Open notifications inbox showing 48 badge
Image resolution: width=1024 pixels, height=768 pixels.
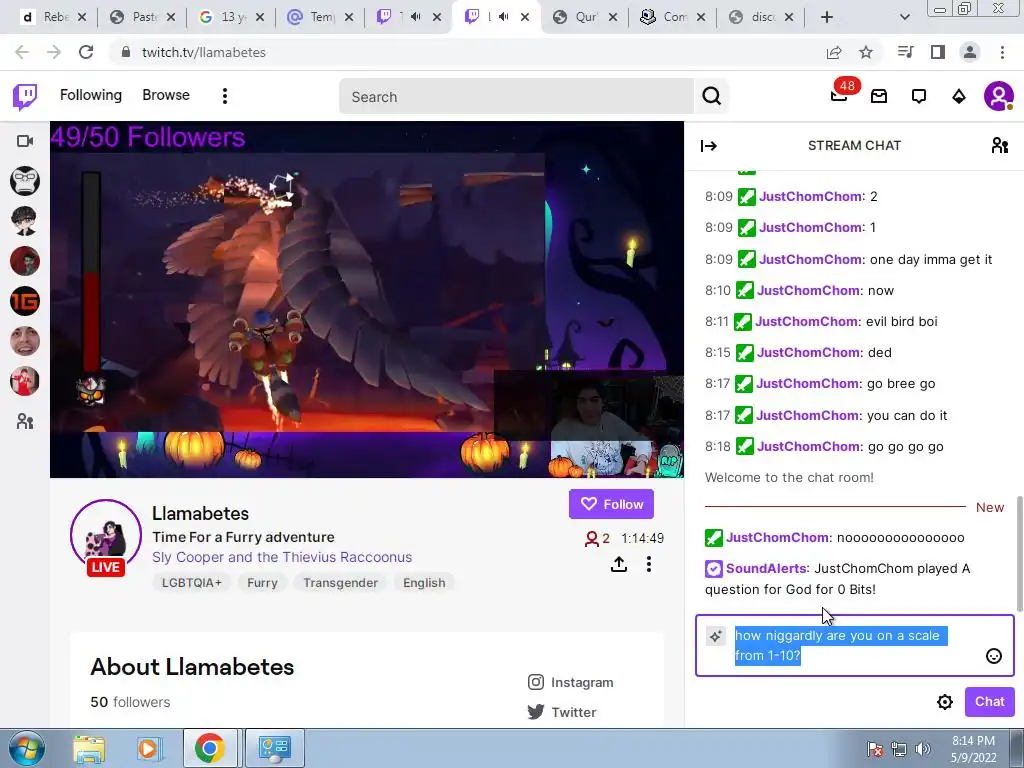click(839, 96)
